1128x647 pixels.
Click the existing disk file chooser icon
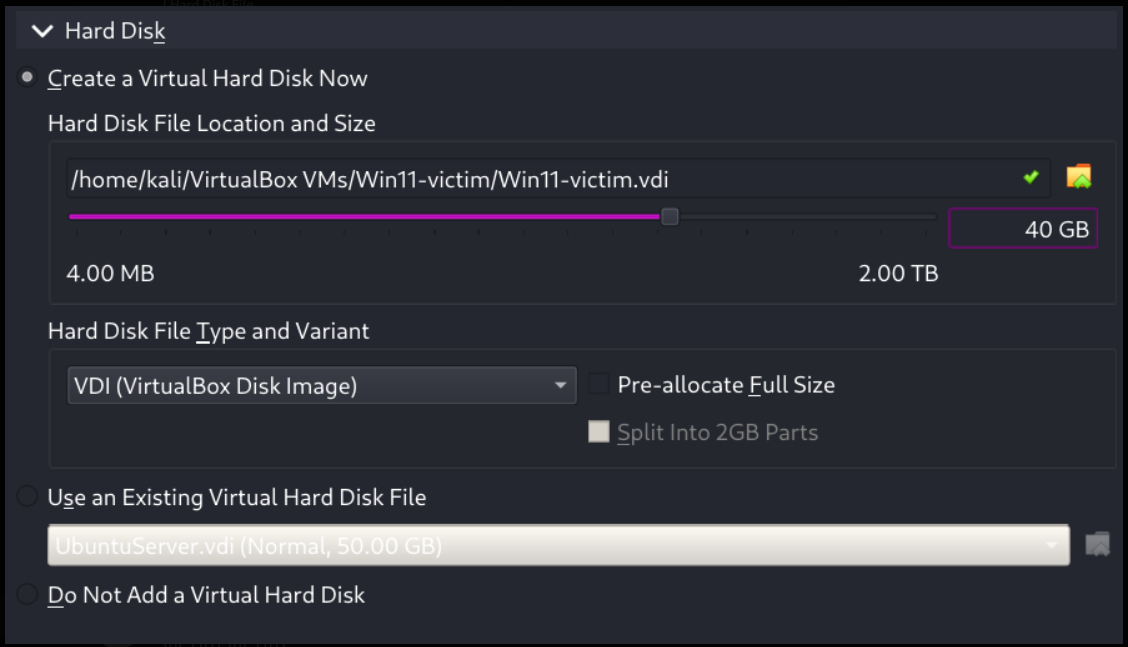(x=1098, y=546)
